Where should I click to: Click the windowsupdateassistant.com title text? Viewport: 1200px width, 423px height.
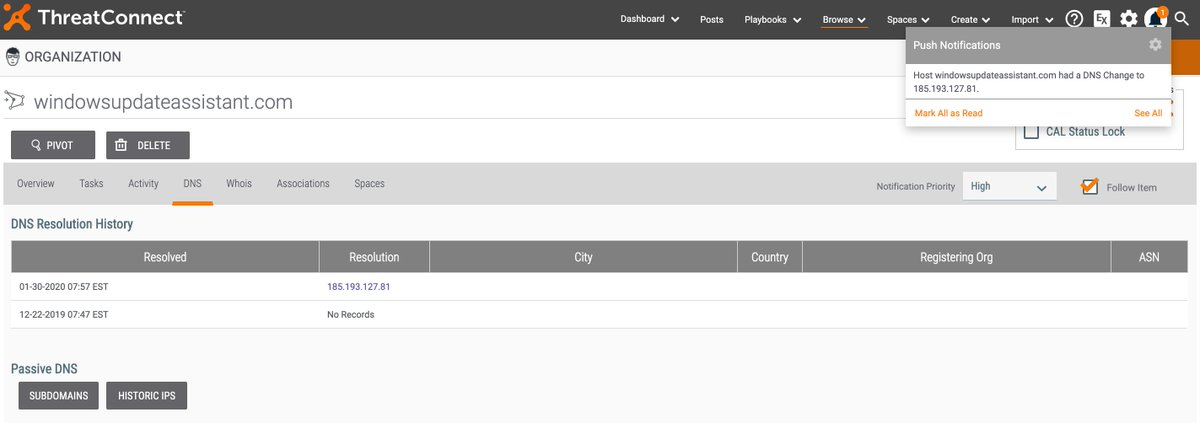(163, 102)
